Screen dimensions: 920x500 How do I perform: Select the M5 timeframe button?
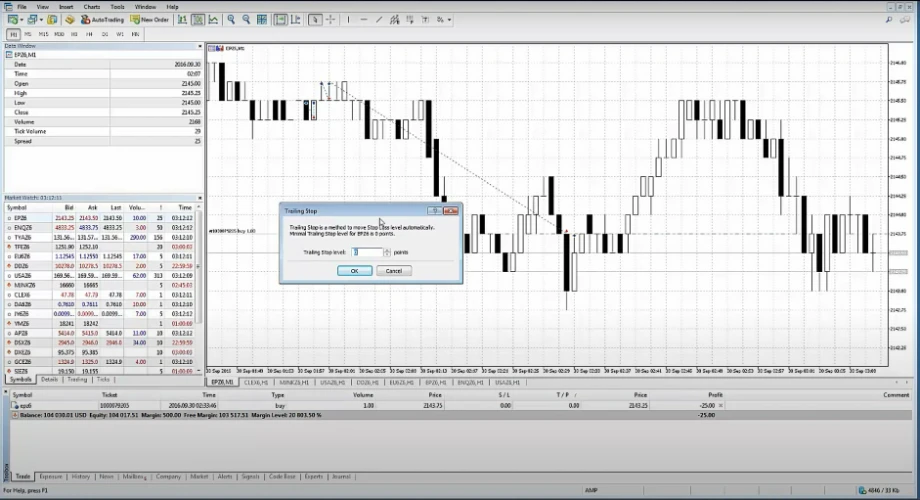(28, 34)
